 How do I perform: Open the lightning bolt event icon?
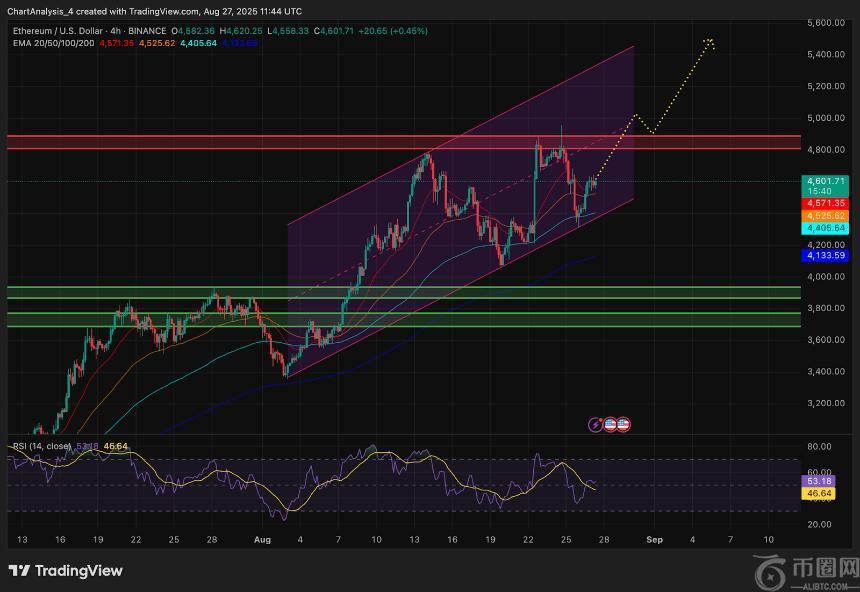tap(597, 425)
